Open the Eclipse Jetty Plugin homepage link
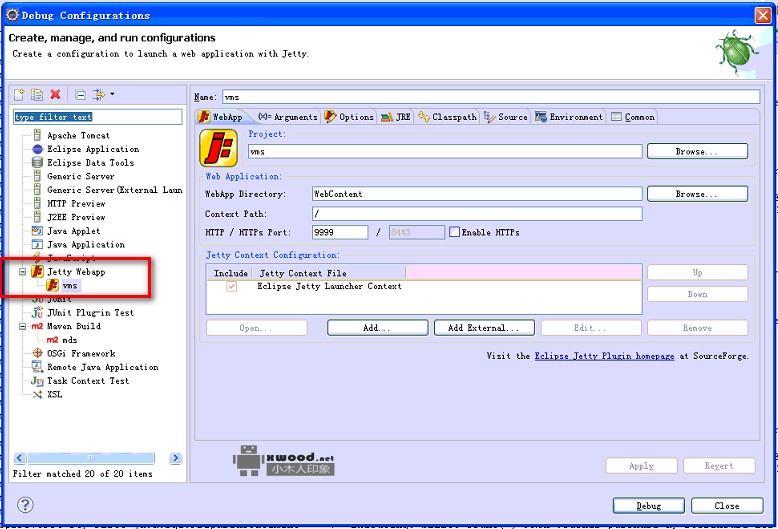 pyautogui.click(x=604, y=356)
